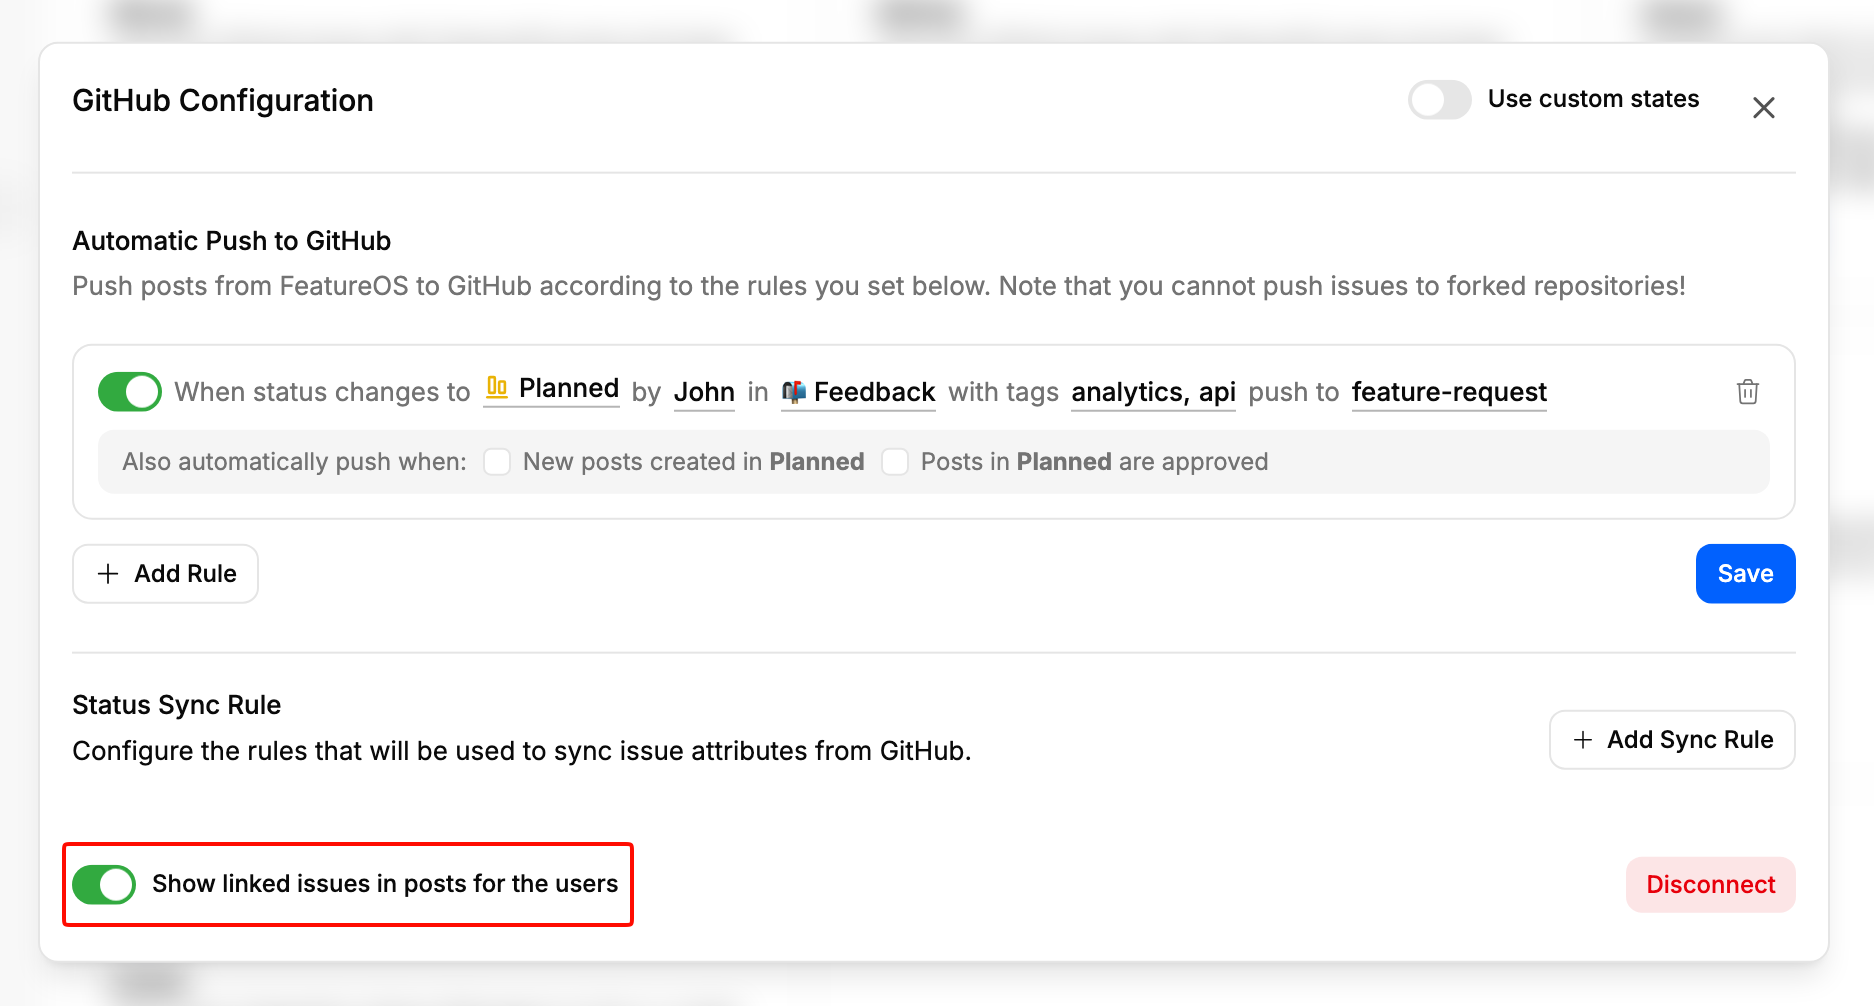
Task: Click the Planned status icon
Action: [x=497, y=388]
